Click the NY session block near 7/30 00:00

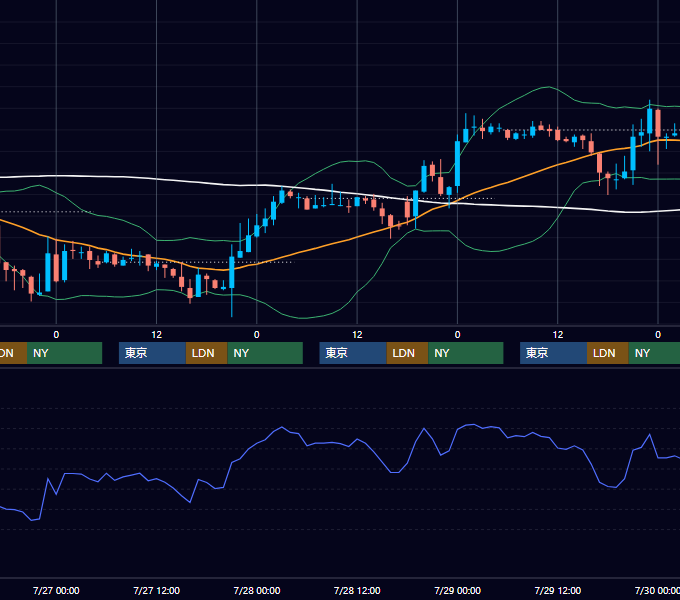coord(654,353)
